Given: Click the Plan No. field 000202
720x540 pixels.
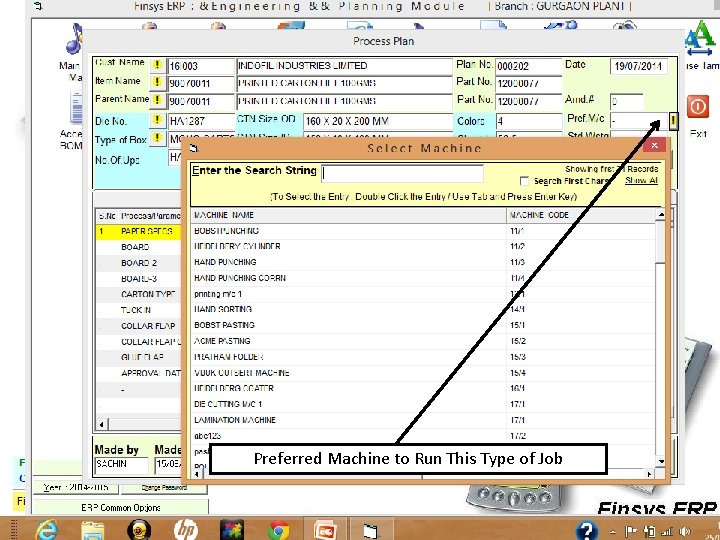Looking at the screenshot, I should tap(529, 66).
